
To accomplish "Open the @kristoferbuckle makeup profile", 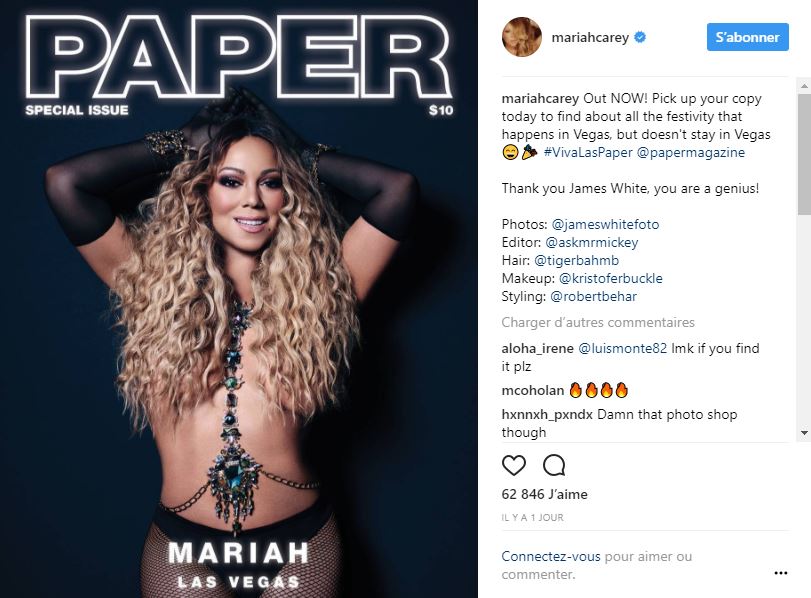I will point(610,278).
